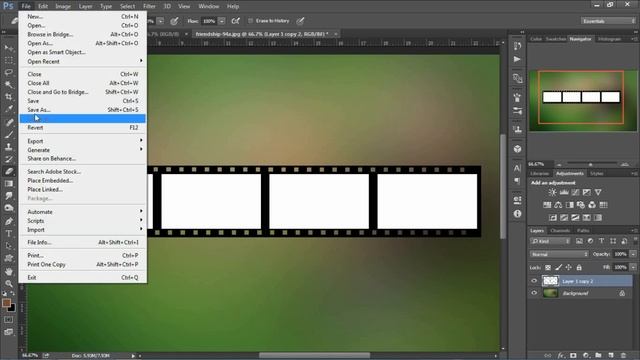Choose Exit from File menu
The image size is (640, 360).
[x=83, y=278]
